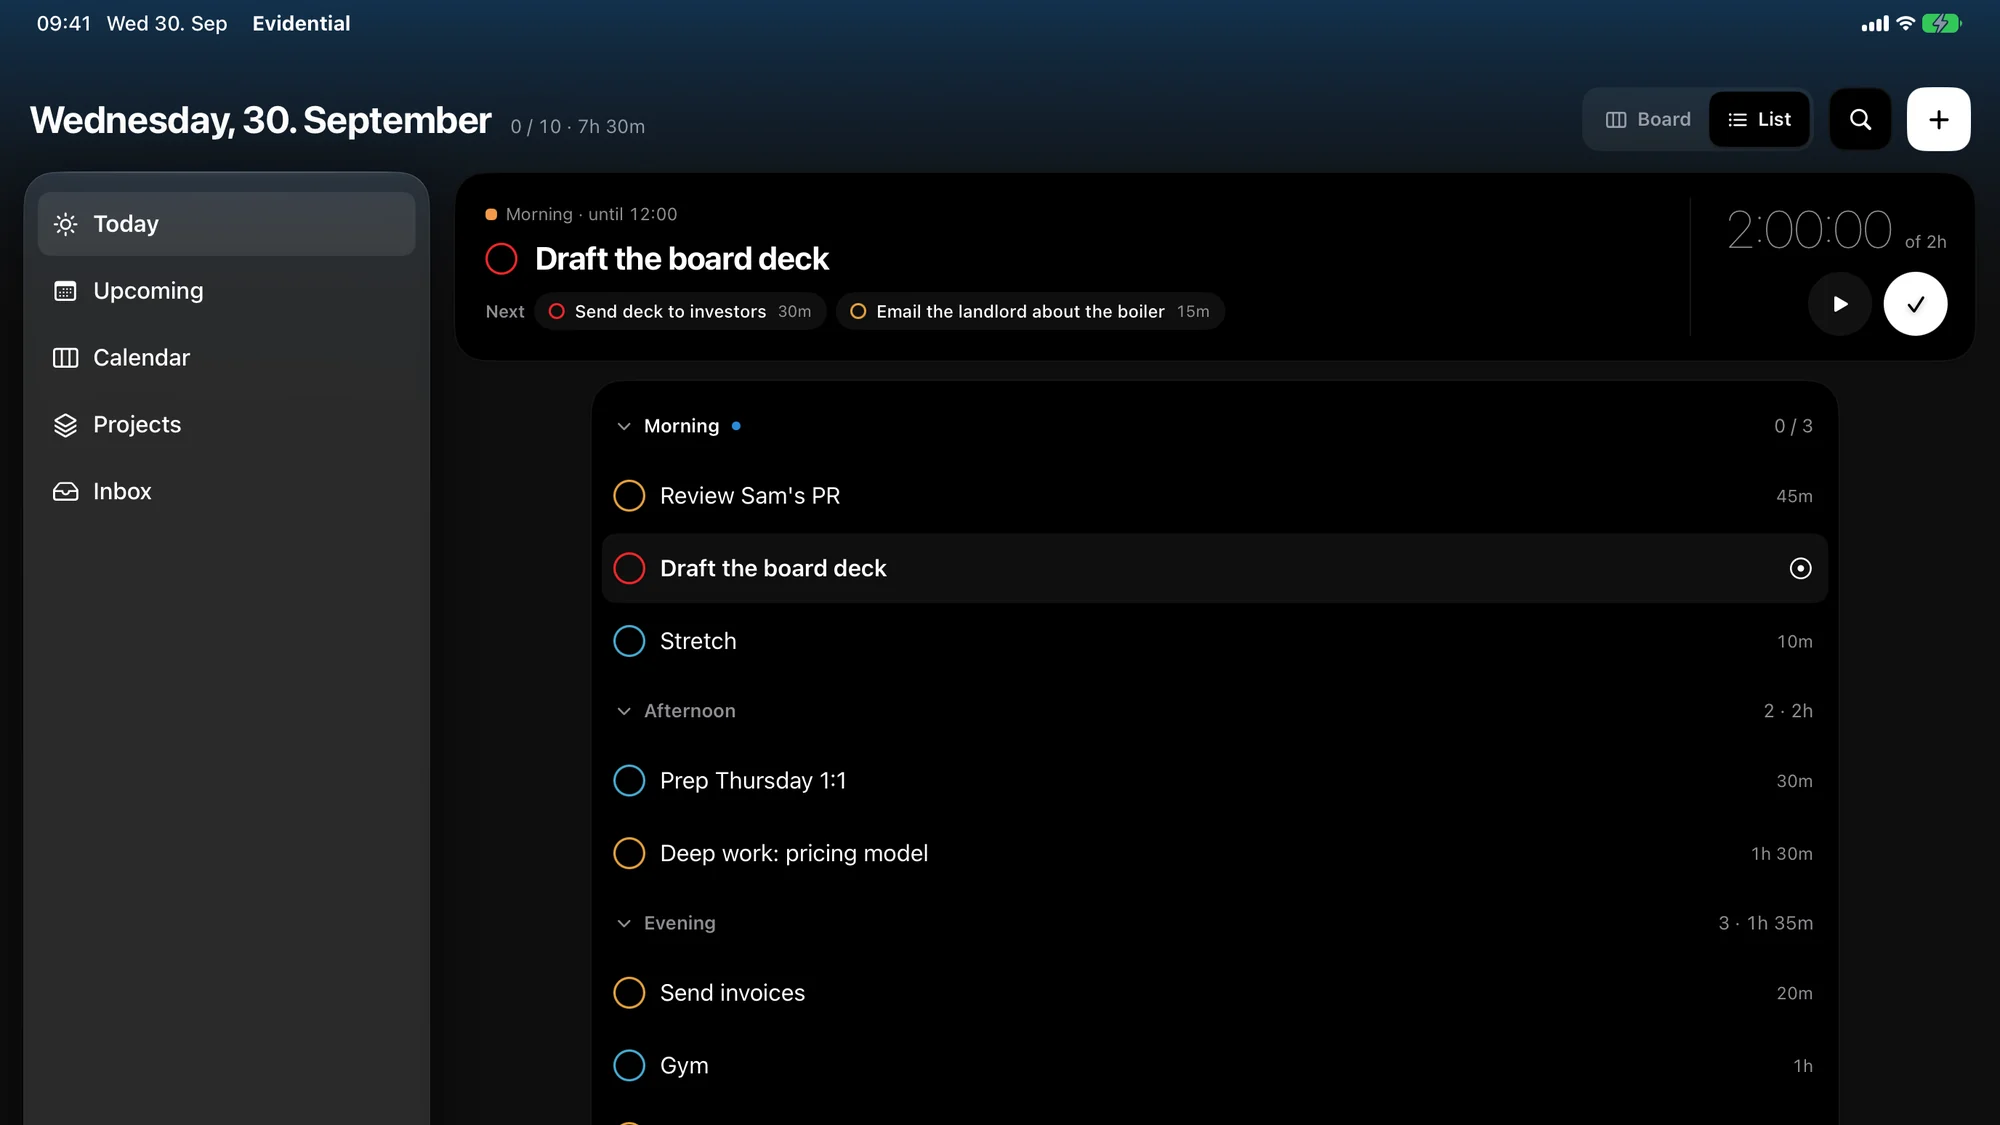
Task: Click the Inbox tray icon in sidebar
Action: (65, 492)
